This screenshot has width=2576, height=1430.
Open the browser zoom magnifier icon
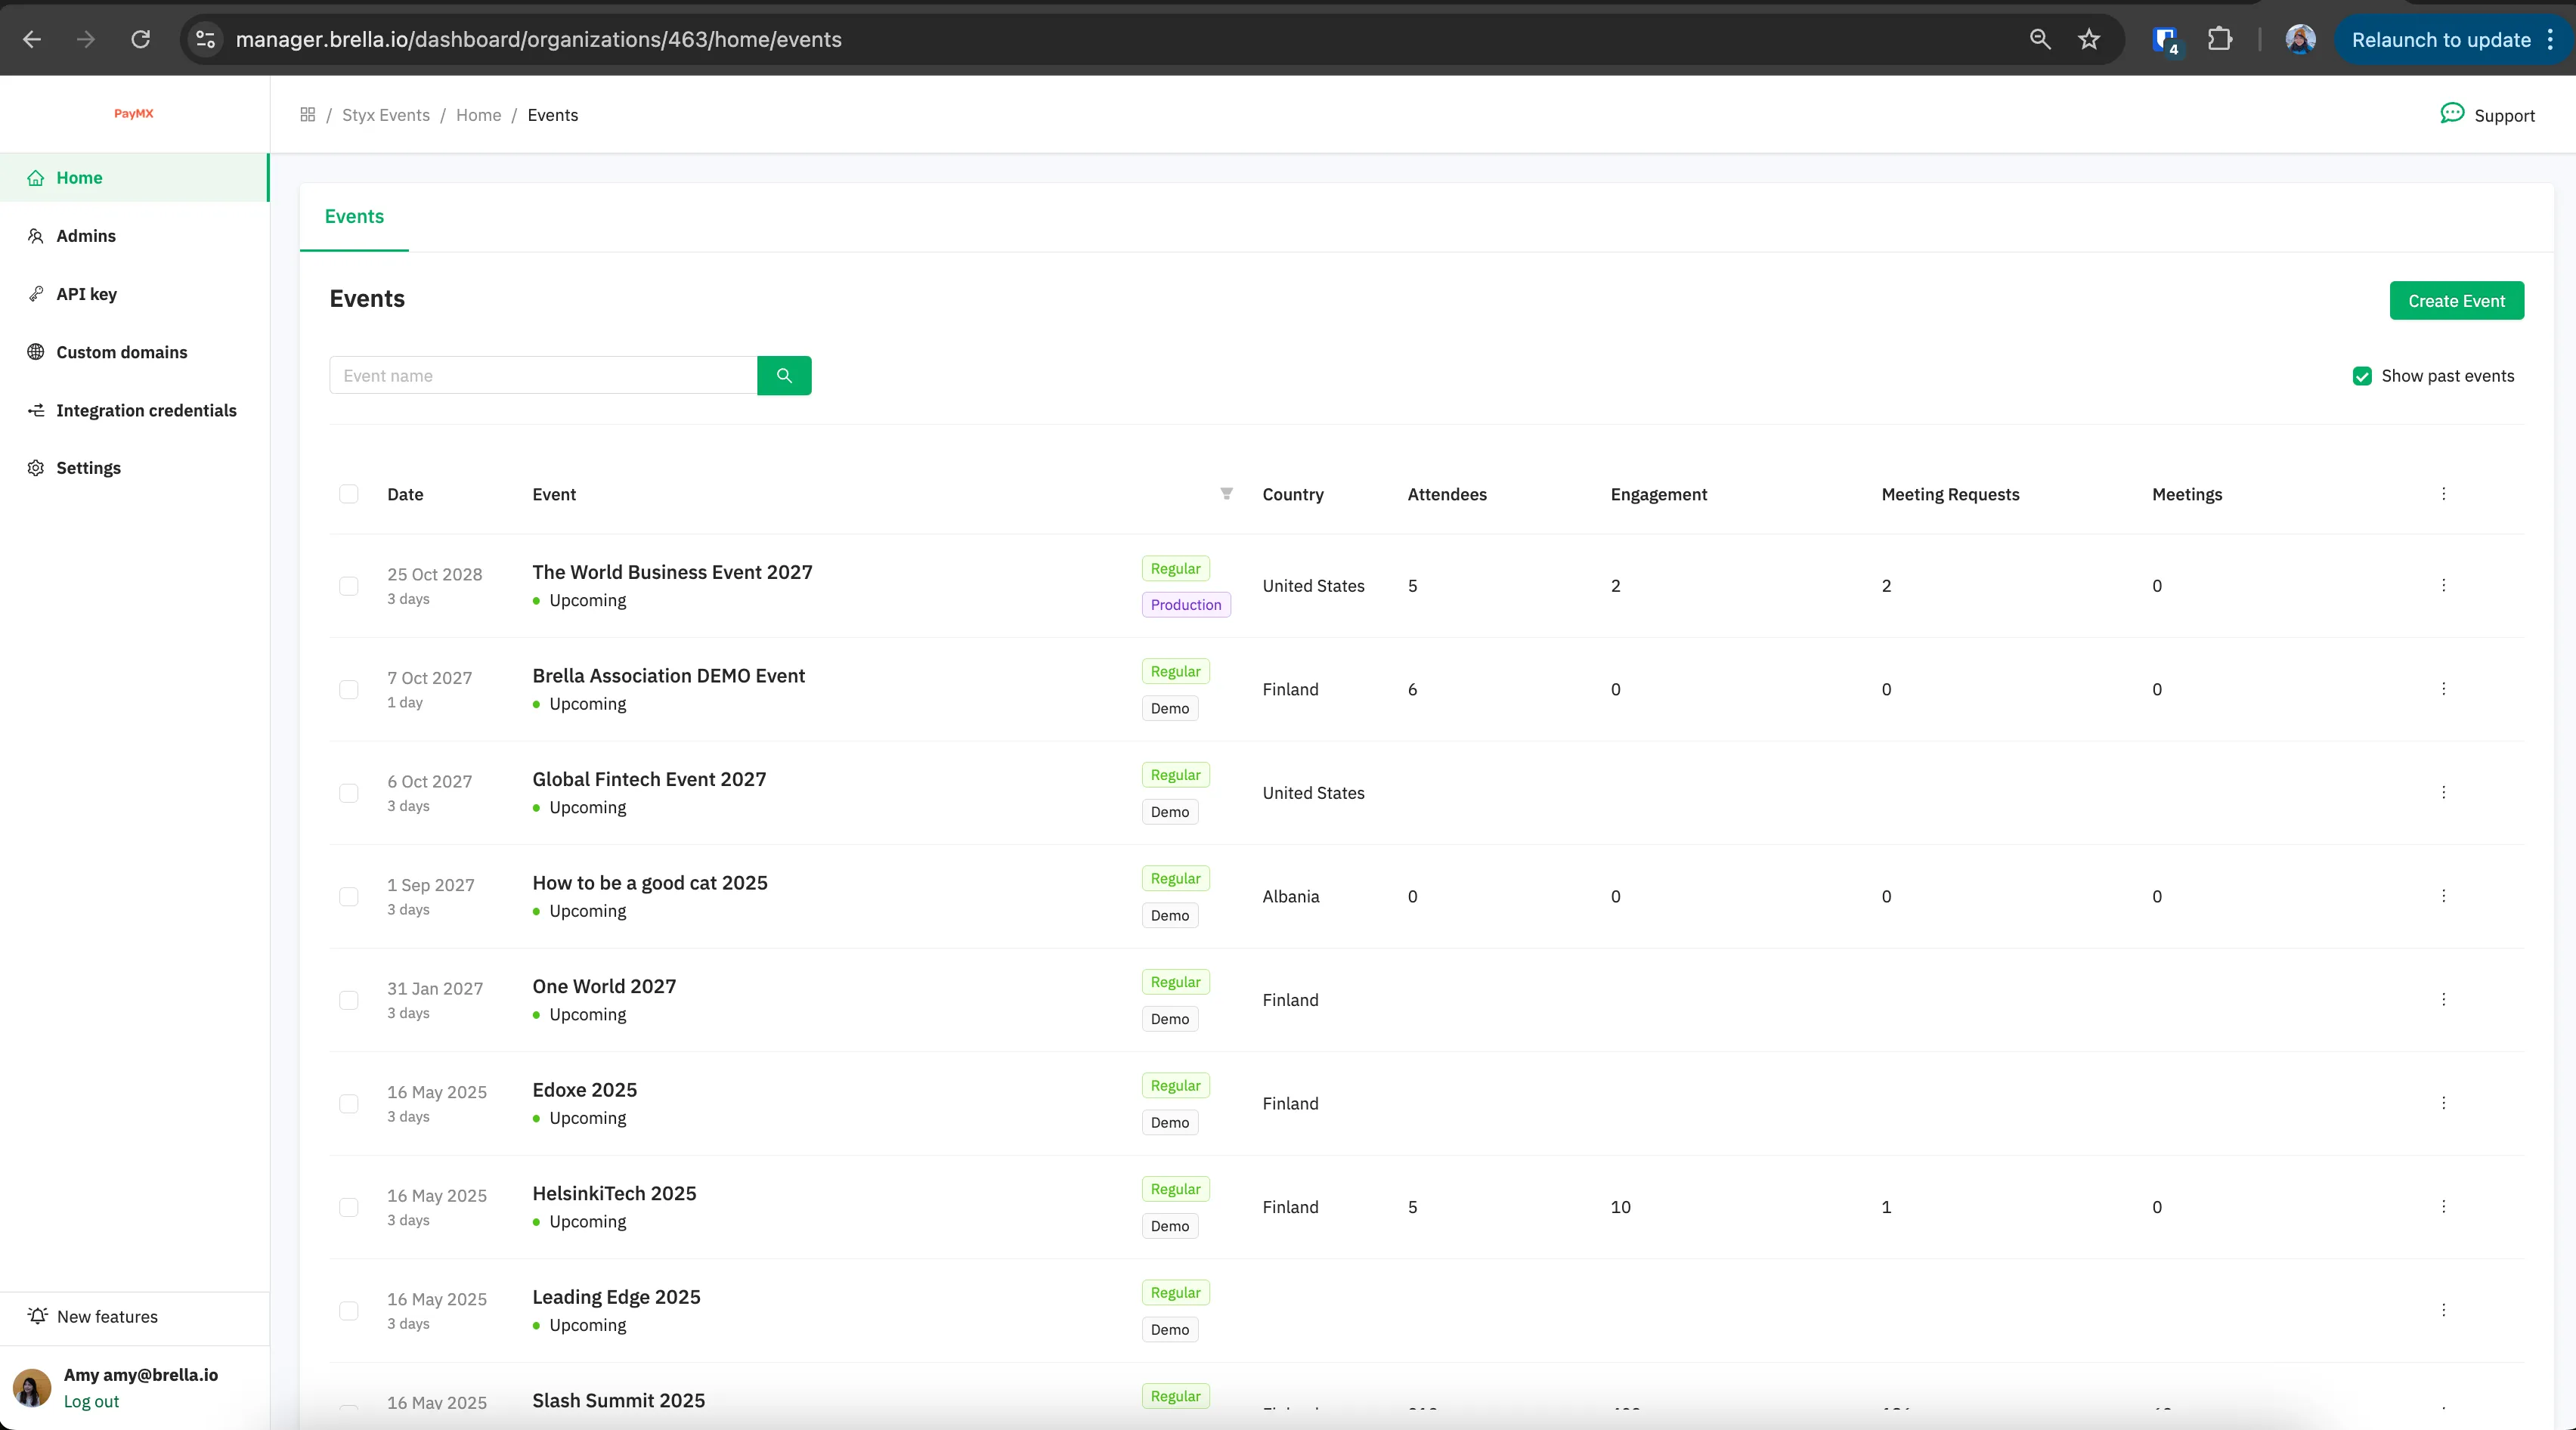pos(2040,39)
